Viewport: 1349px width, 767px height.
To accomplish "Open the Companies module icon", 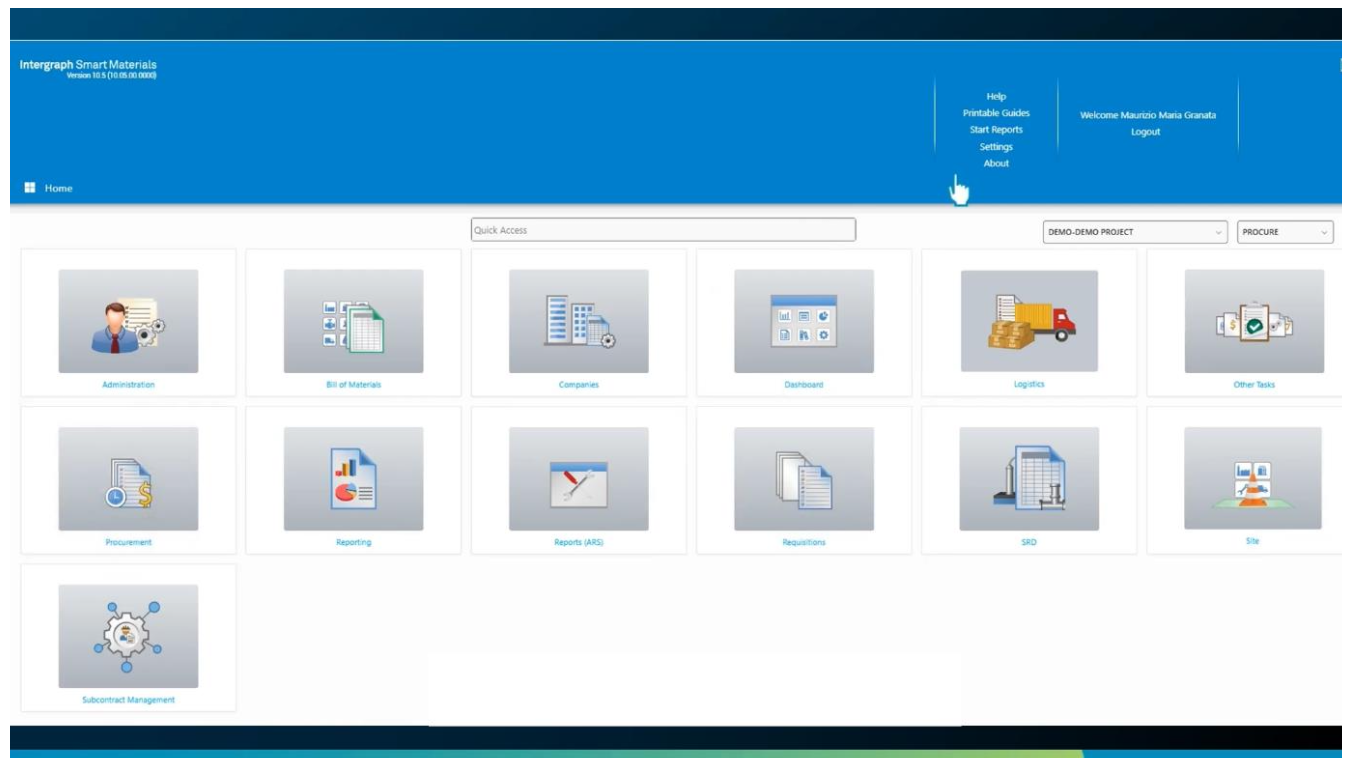I will pyautogui.click(x=578, y=321).
